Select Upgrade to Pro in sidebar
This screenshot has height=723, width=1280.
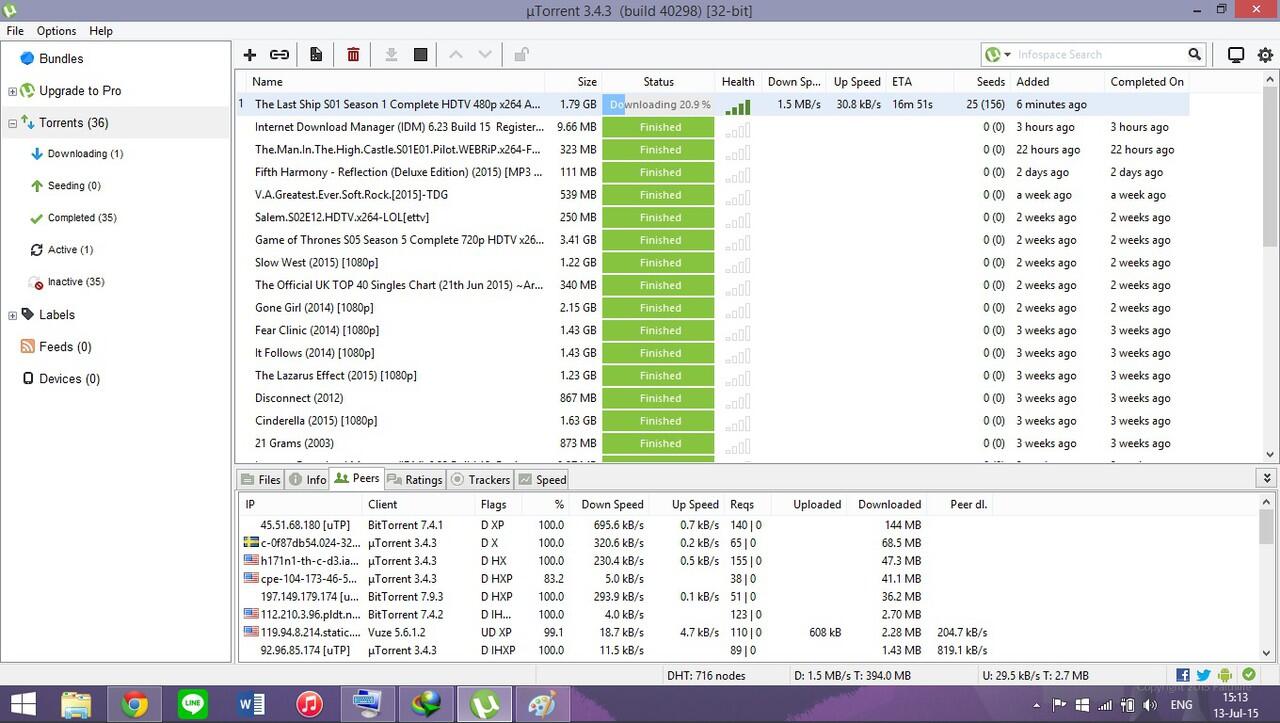(80, 91)
